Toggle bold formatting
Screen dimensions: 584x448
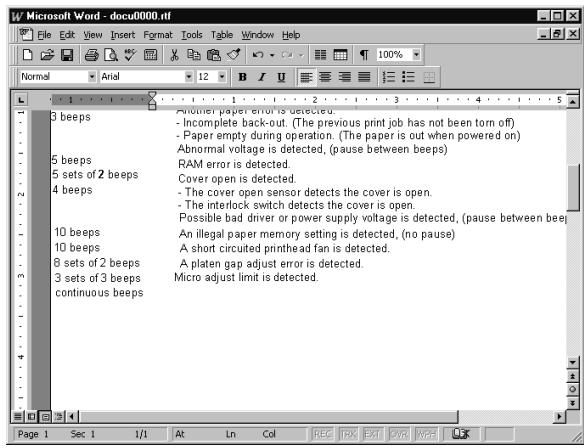(242, 77)
